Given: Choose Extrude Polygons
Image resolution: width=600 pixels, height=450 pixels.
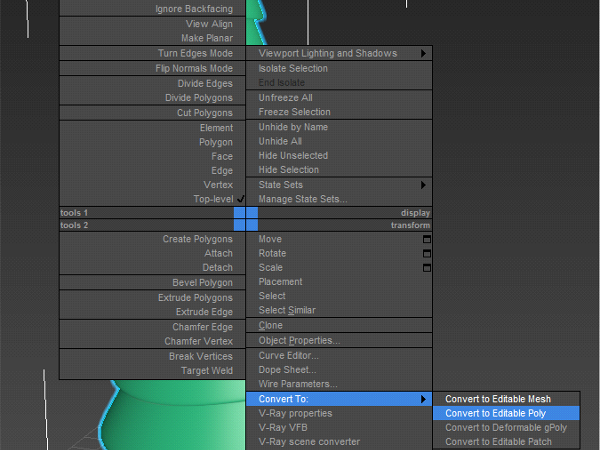Looking at the screenshot, I should [152, 297].
